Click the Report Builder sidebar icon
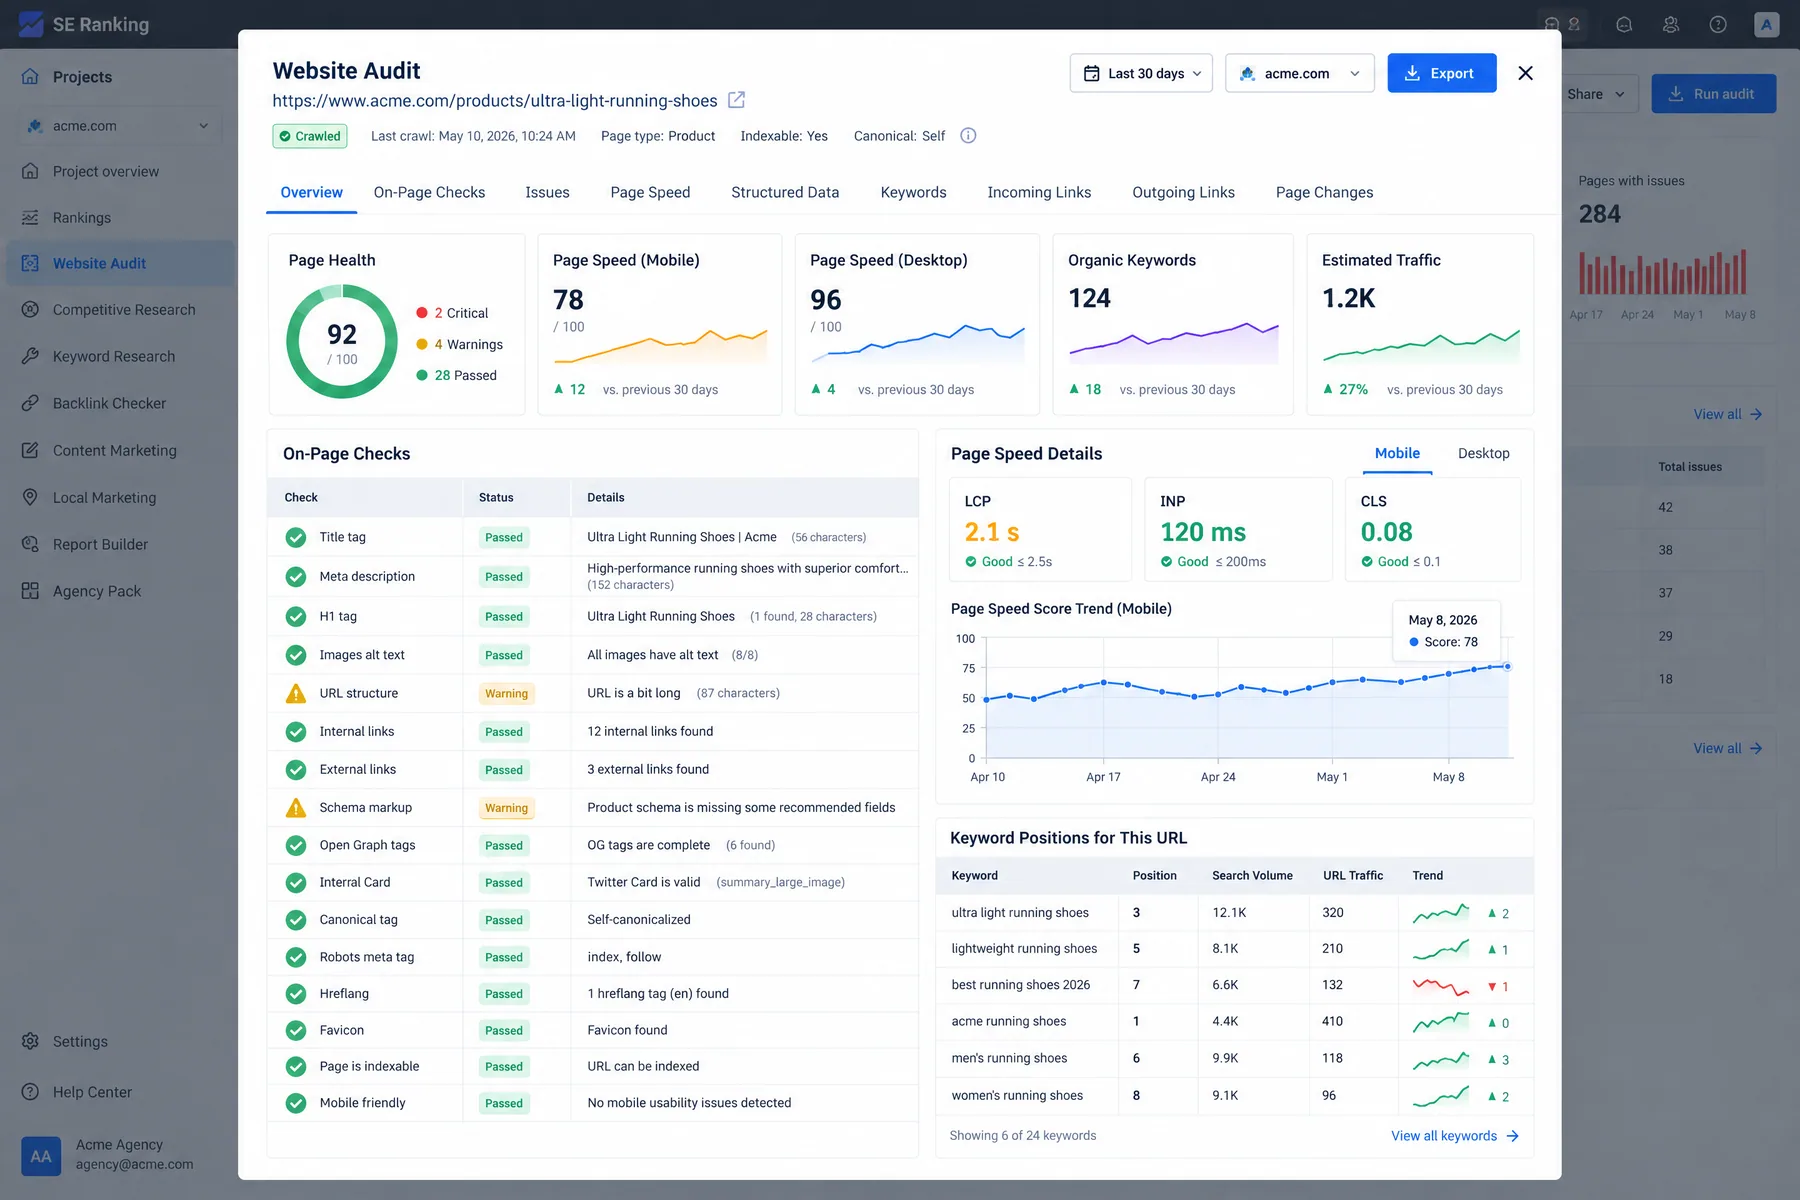This screenshot has width=1800, height=1200. point(31,544)
